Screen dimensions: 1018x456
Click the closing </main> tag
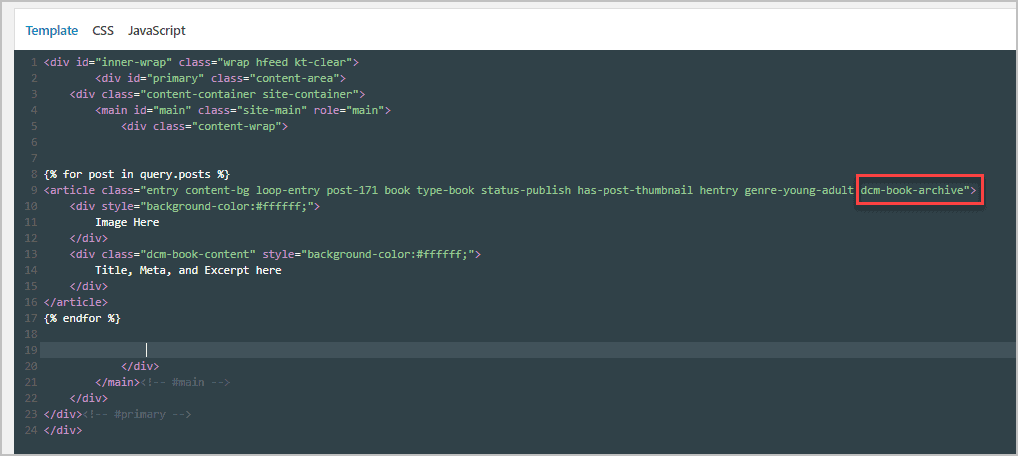118,382
